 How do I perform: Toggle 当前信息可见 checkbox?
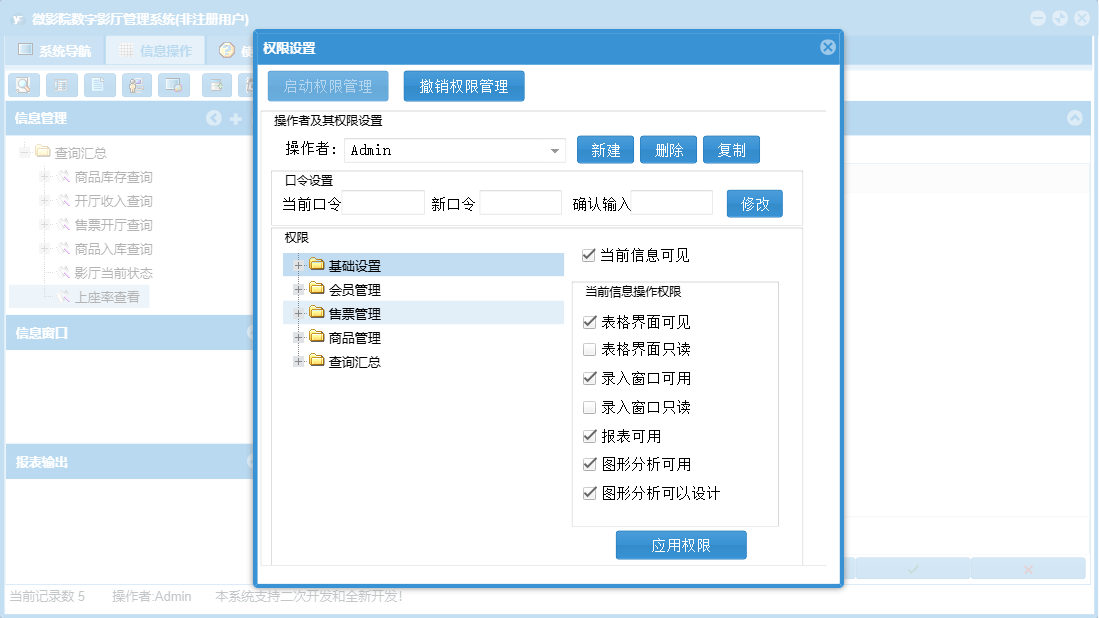tap(589, 255)
